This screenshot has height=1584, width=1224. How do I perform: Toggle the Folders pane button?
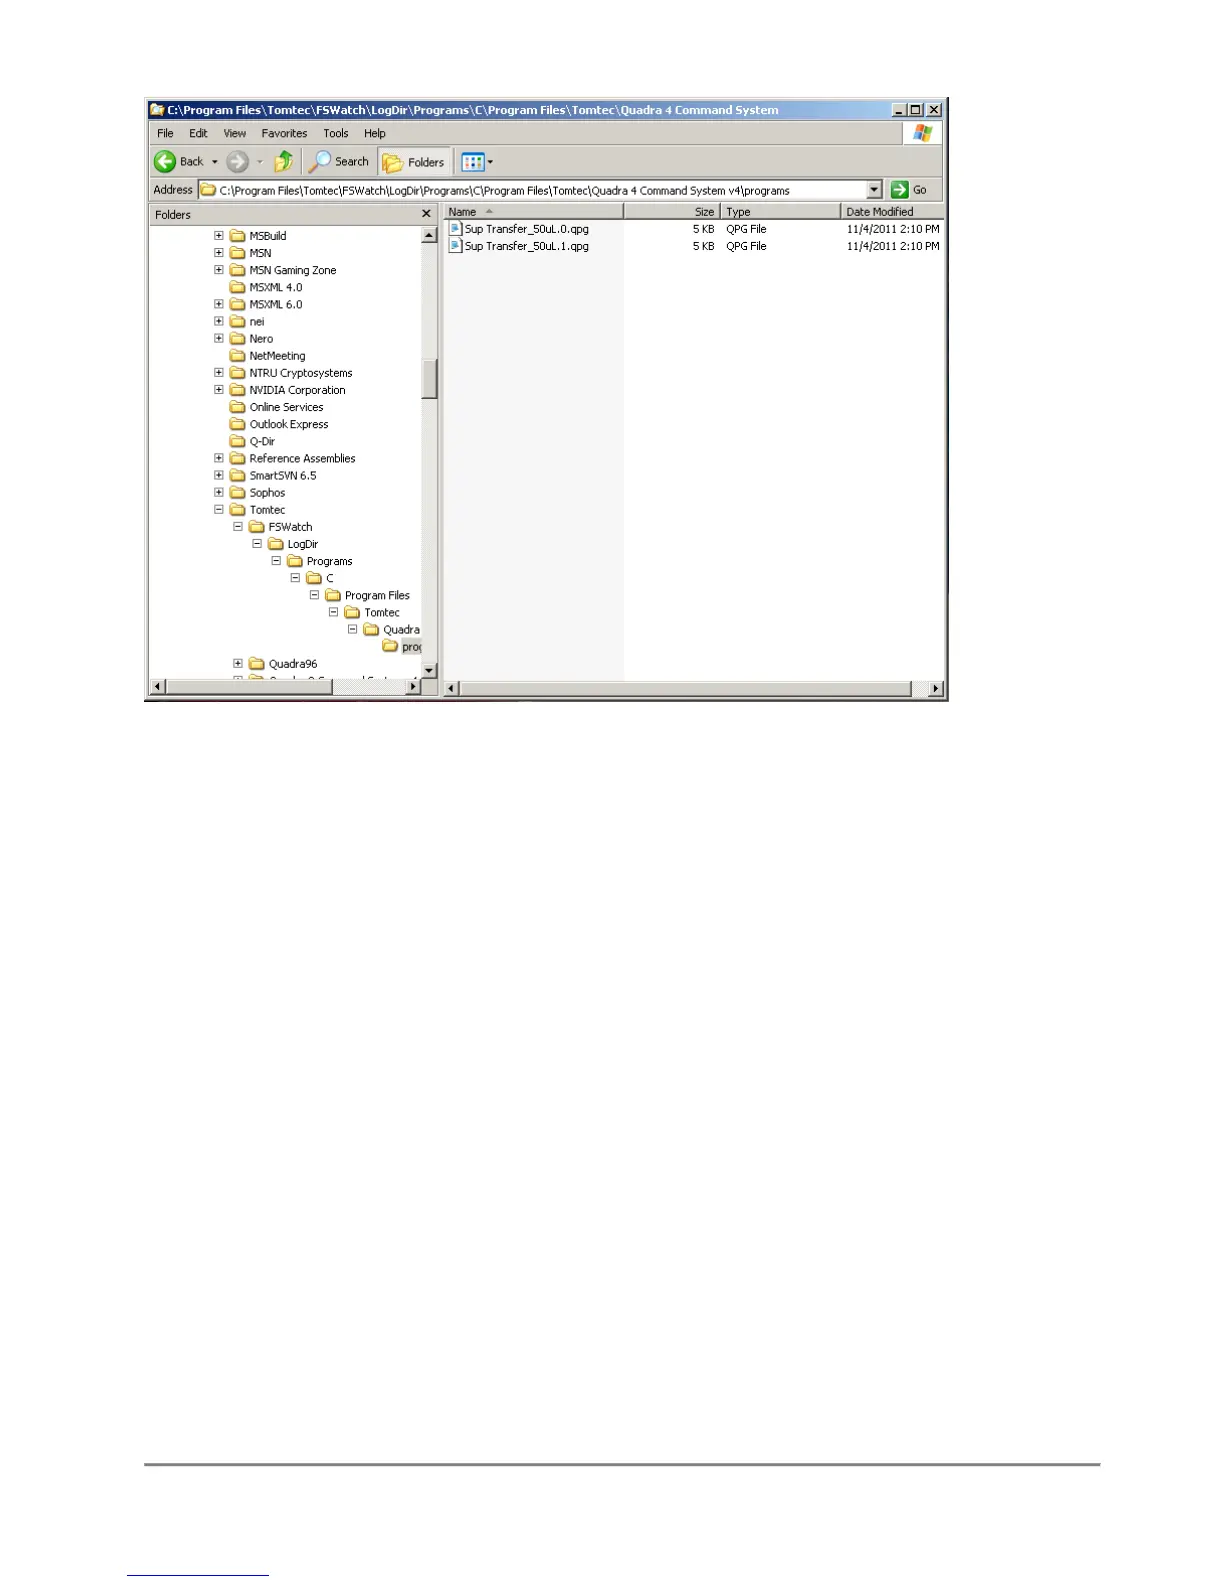414,162
